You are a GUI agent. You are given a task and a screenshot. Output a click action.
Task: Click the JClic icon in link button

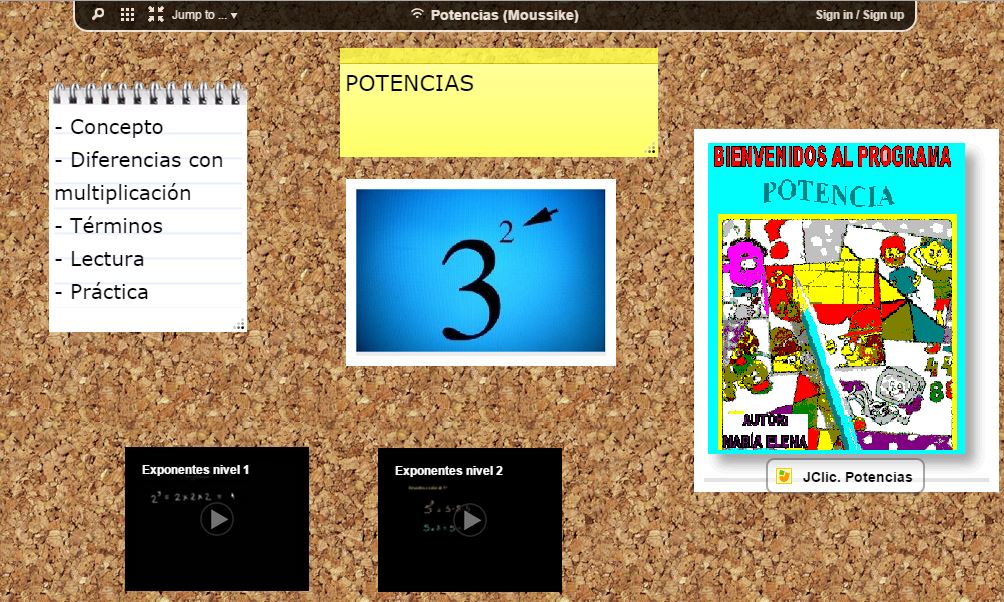click(x=784, y=476)
